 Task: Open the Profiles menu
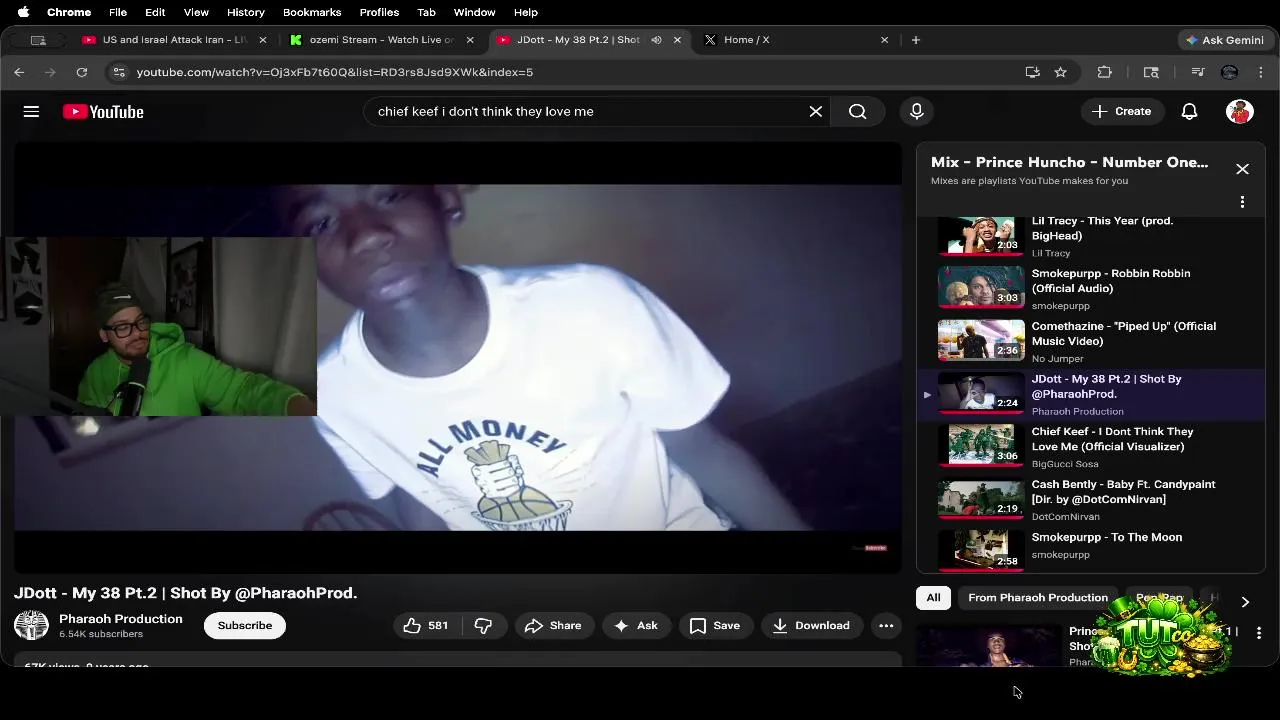[x=379, y=12]
